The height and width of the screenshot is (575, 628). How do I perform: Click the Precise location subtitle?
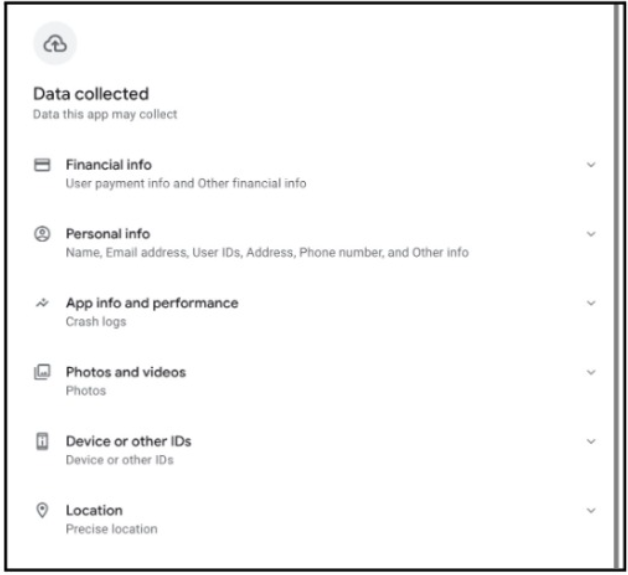coord(111,529)
